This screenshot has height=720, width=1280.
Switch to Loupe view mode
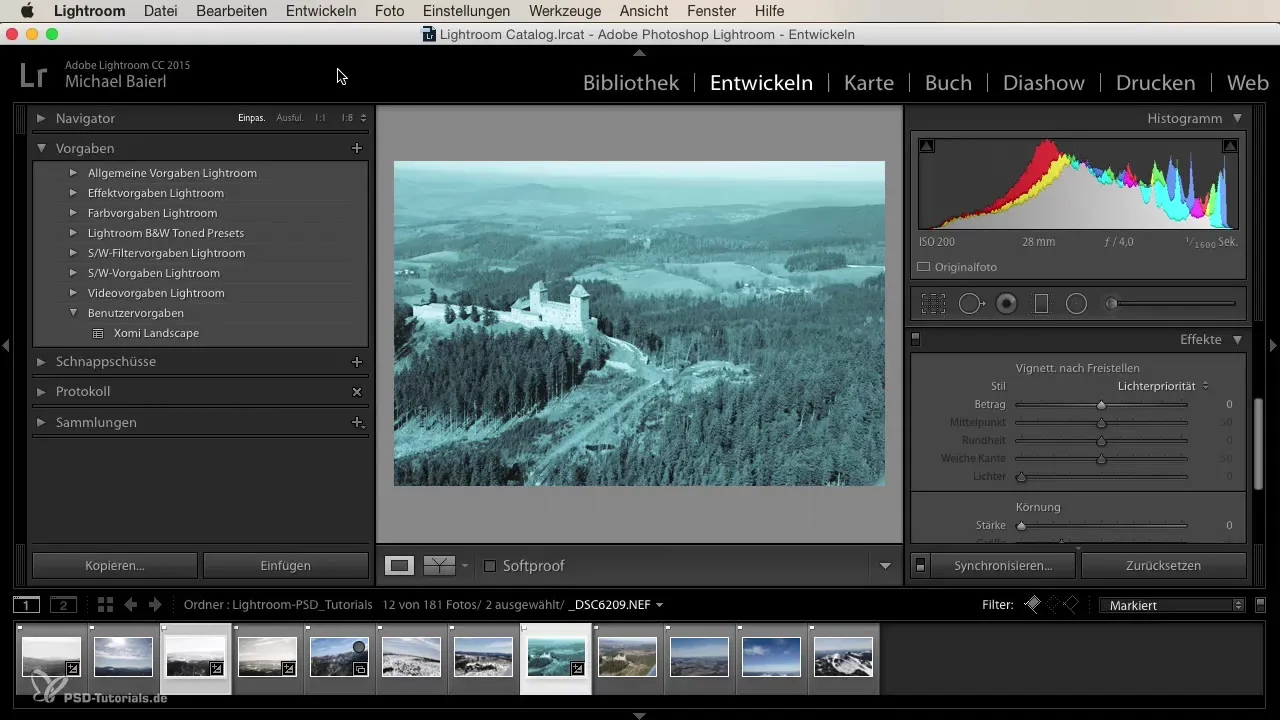pos(400,565)
